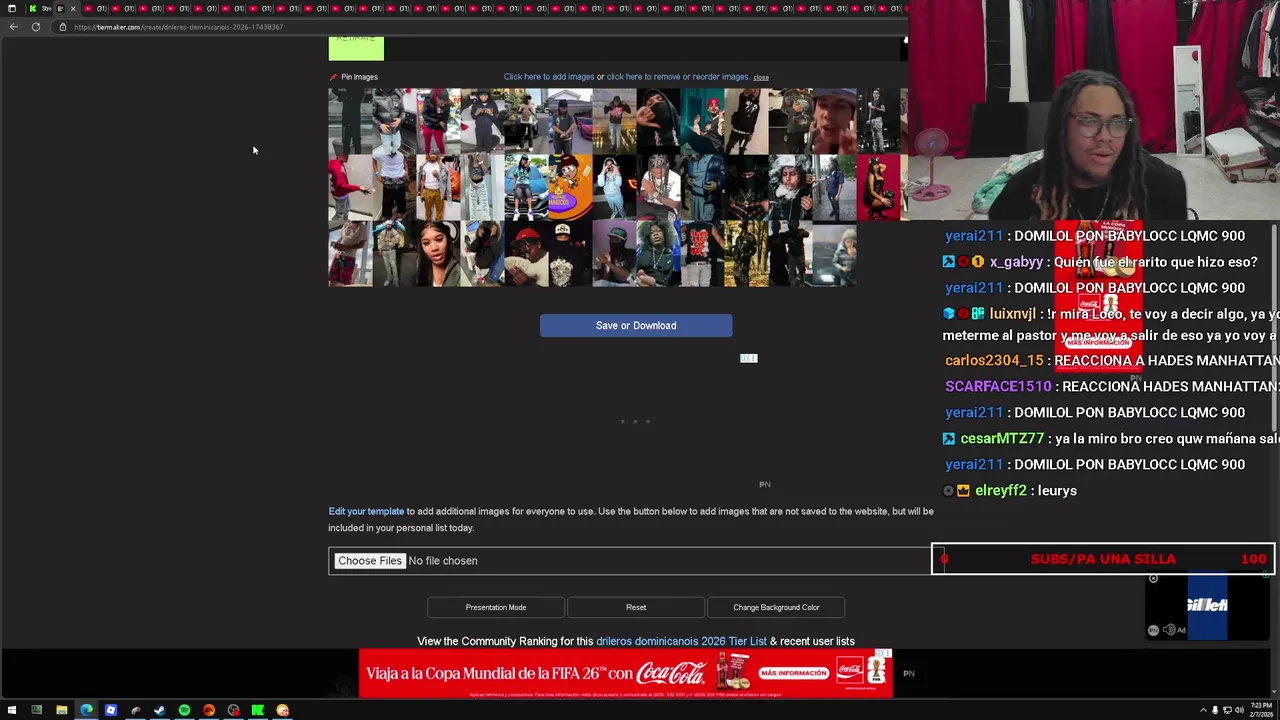The width and height of the screenshot is (1280, 720).
Task: Open the 'Click here to add images' link
Action: [549, 77]
